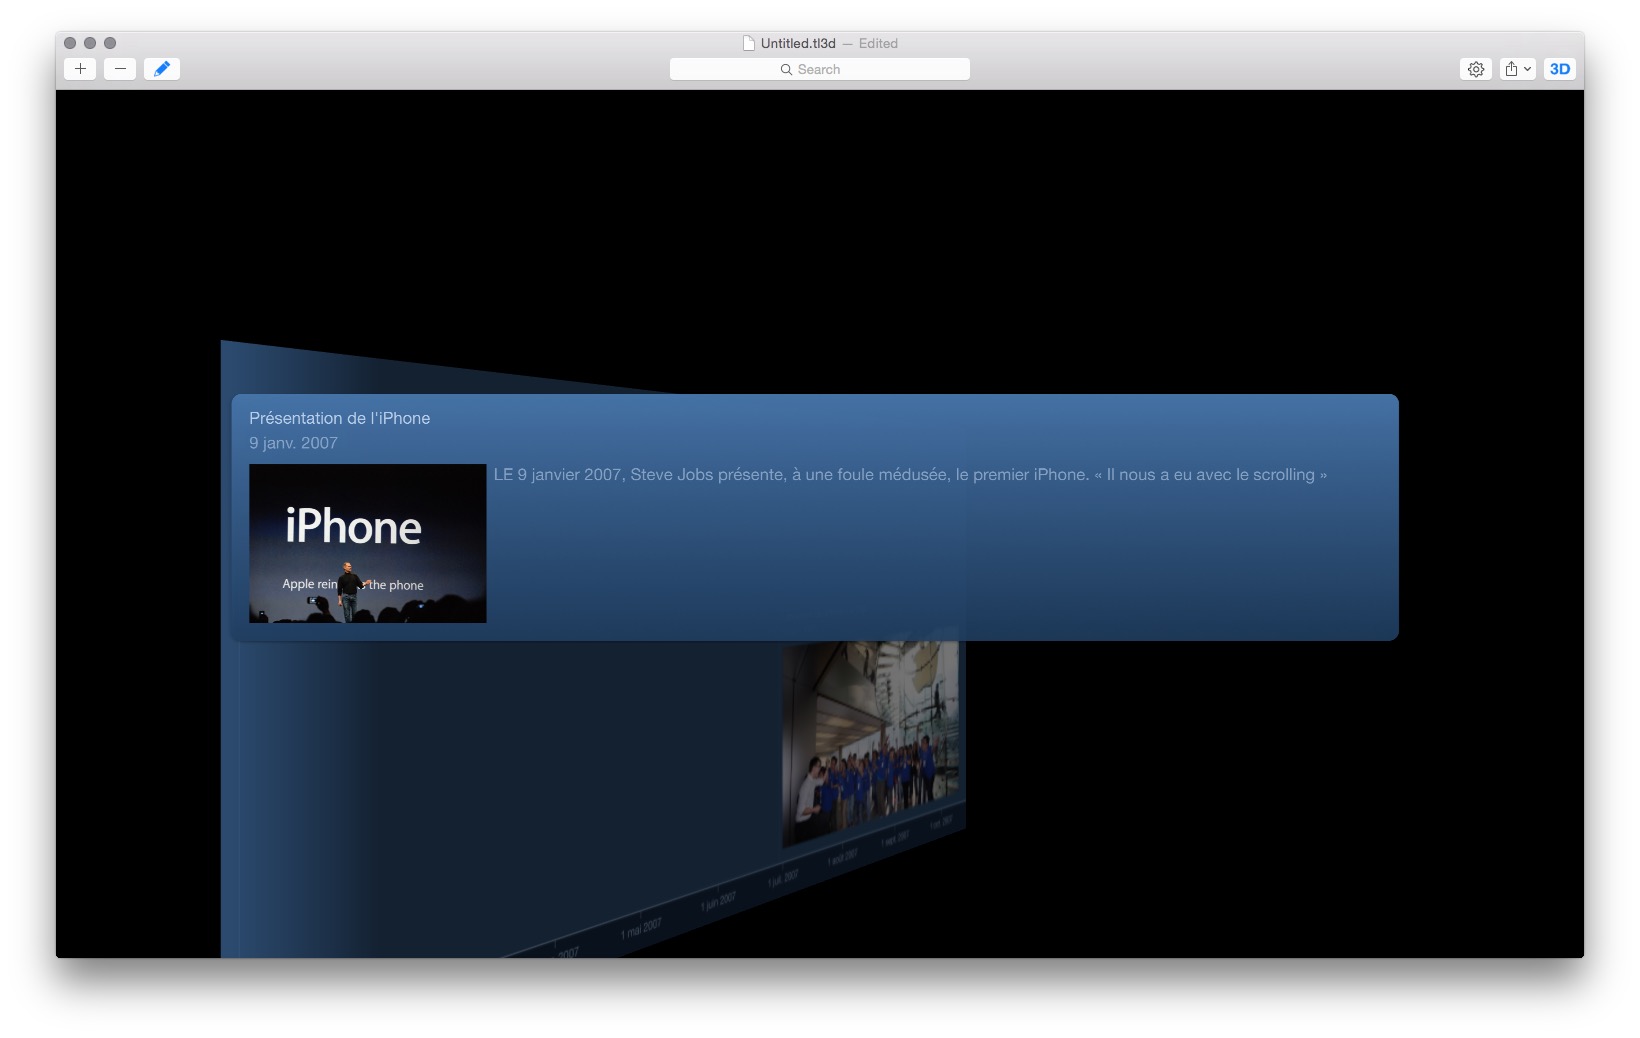The height and width of the screenshot is (1038, 1640).
Task: Click the minus remove event button
Action: (x=120, y=69)
